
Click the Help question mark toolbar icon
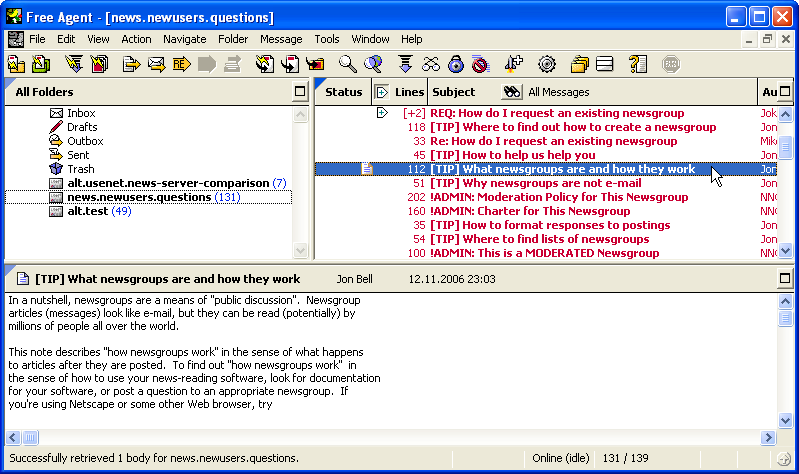click(x=638, y=65)
